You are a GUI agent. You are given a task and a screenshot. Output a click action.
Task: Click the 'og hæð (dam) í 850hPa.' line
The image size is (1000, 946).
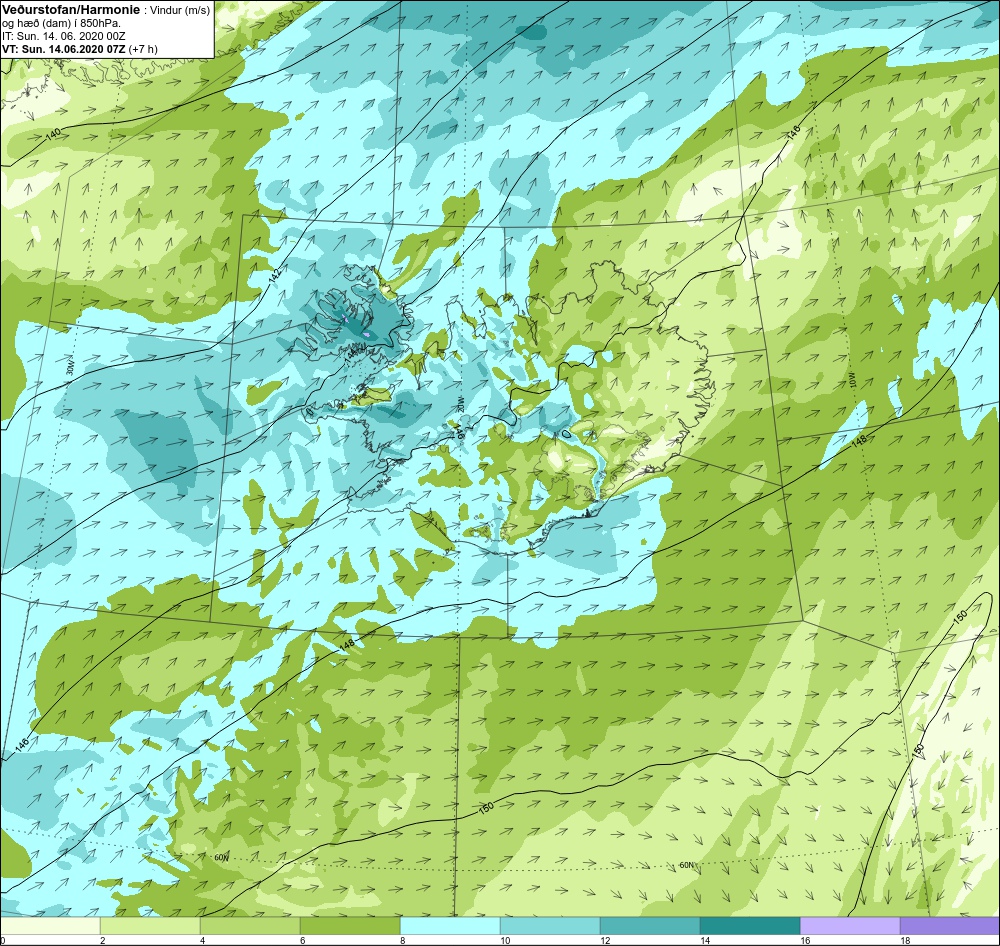[62, 23]
